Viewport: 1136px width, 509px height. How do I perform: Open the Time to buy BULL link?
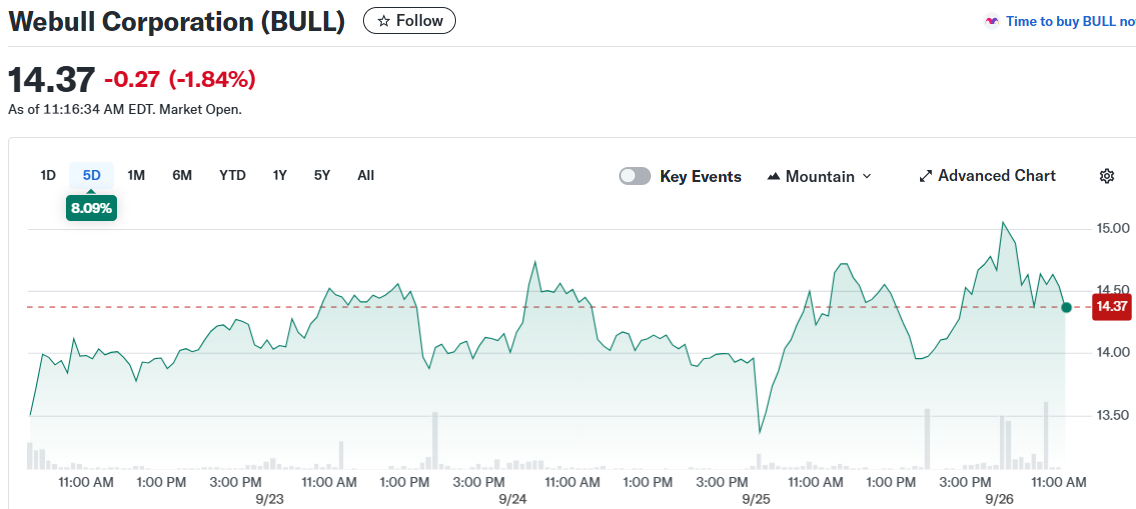(x=1070, y=22)
